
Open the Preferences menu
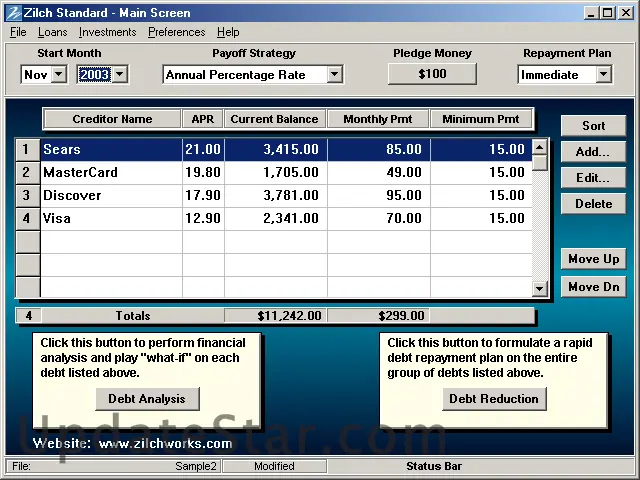(x=176, y=32)
